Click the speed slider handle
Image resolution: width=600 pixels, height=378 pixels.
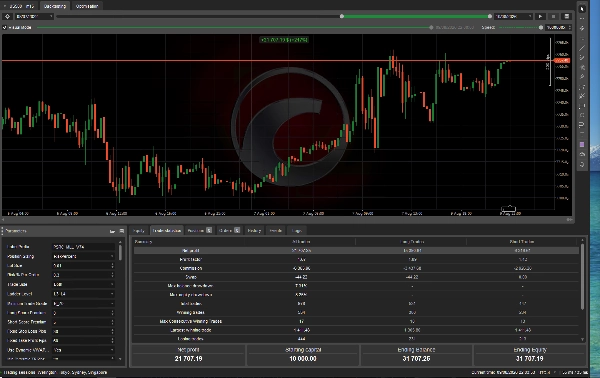pos(541,28)
